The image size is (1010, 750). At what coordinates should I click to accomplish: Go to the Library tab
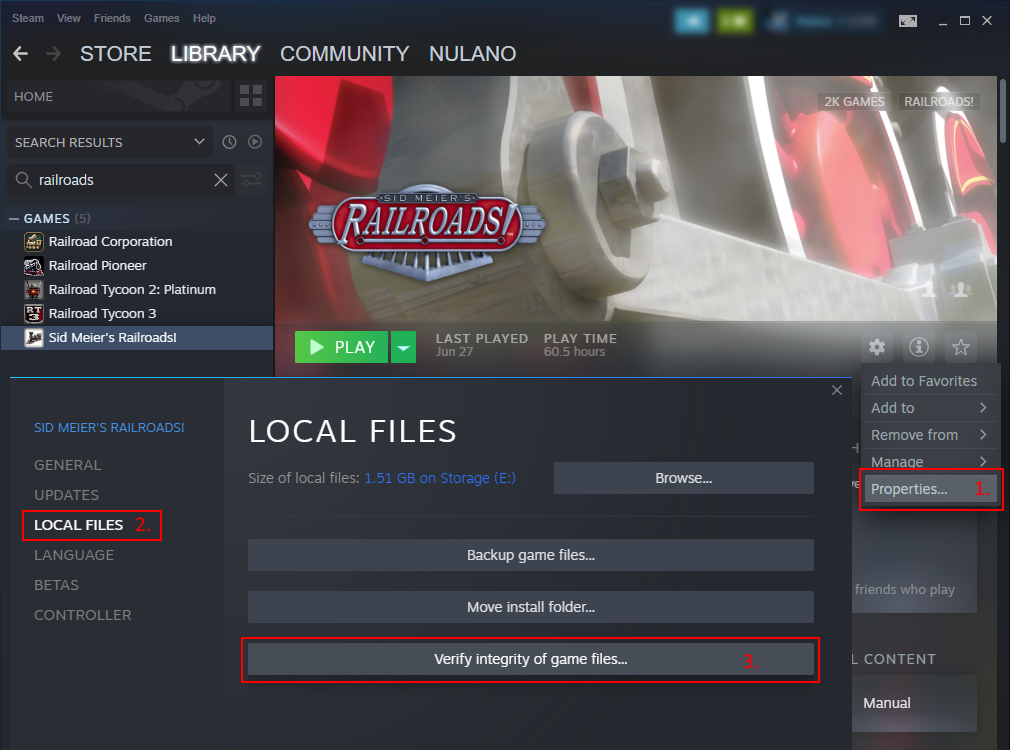[x=215, y=53]
